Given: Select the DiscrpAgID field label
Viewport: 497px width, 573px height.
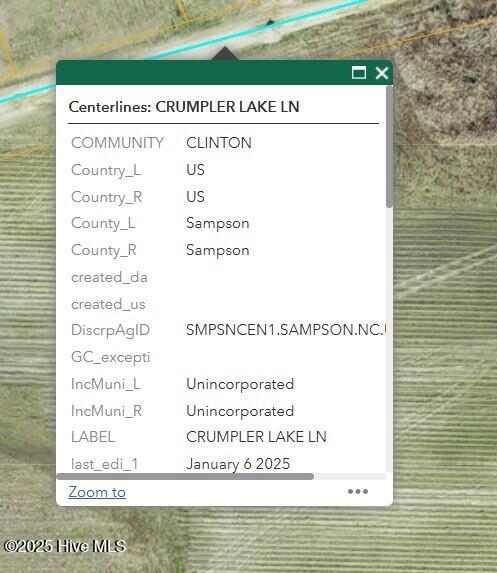Looking at the screenshot, I should (x=110, y=330).
